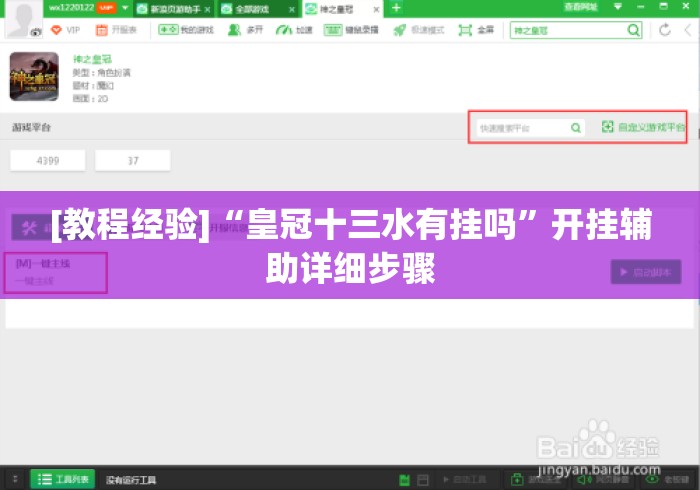
Task: Click the magnifier in top search box
Action: [633, 30]
